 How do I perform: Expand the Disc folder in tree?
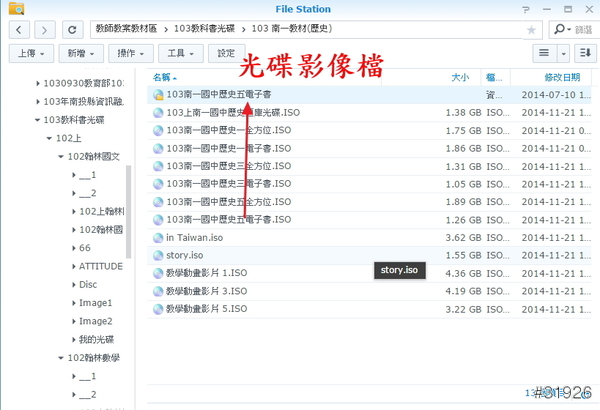click(73, 284)
